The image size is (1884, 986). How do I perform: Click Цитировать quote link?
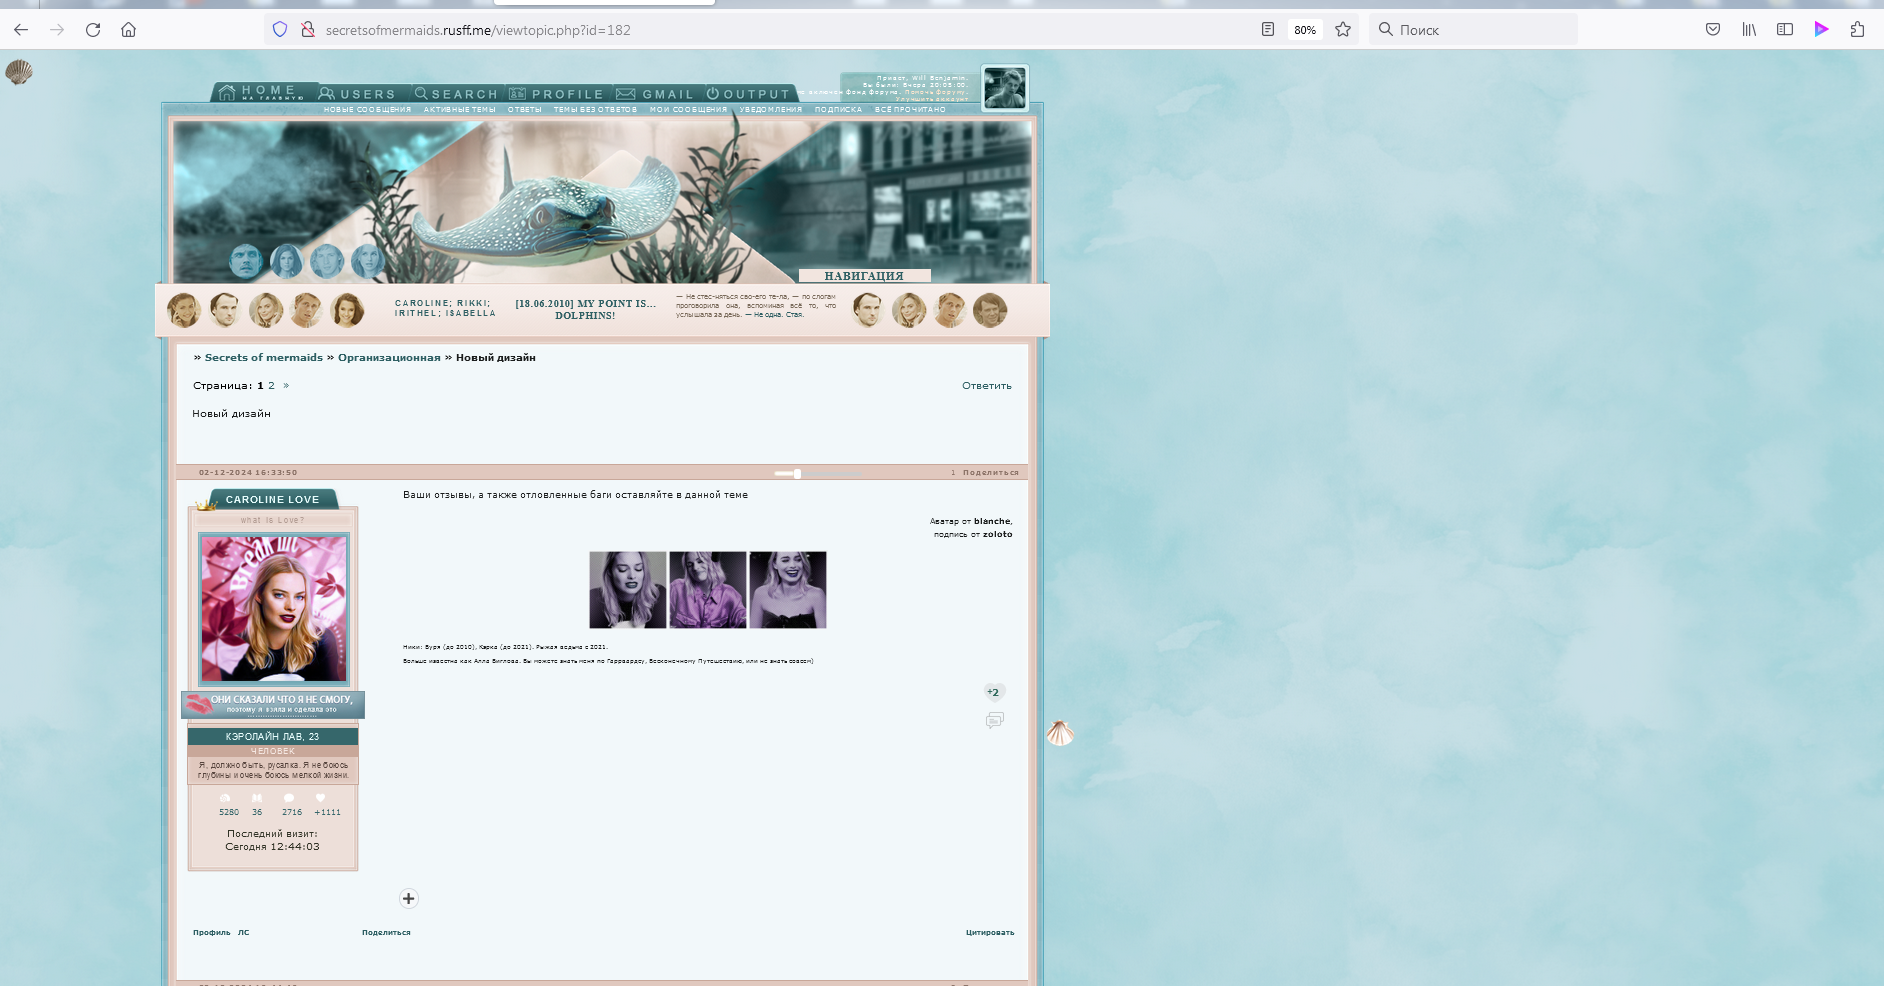pos(990,933)
